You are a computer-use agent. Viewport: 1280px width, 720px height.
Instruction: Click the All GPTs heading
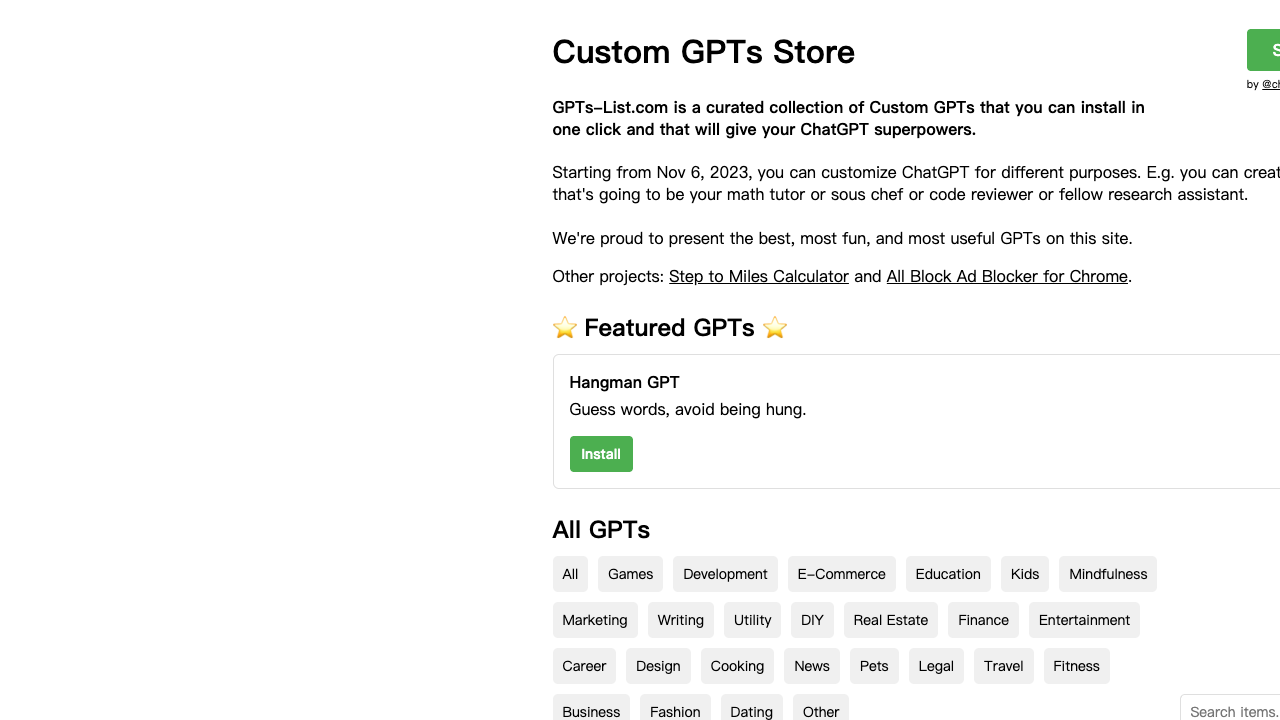pyautogui.click(x=601, y=530)
